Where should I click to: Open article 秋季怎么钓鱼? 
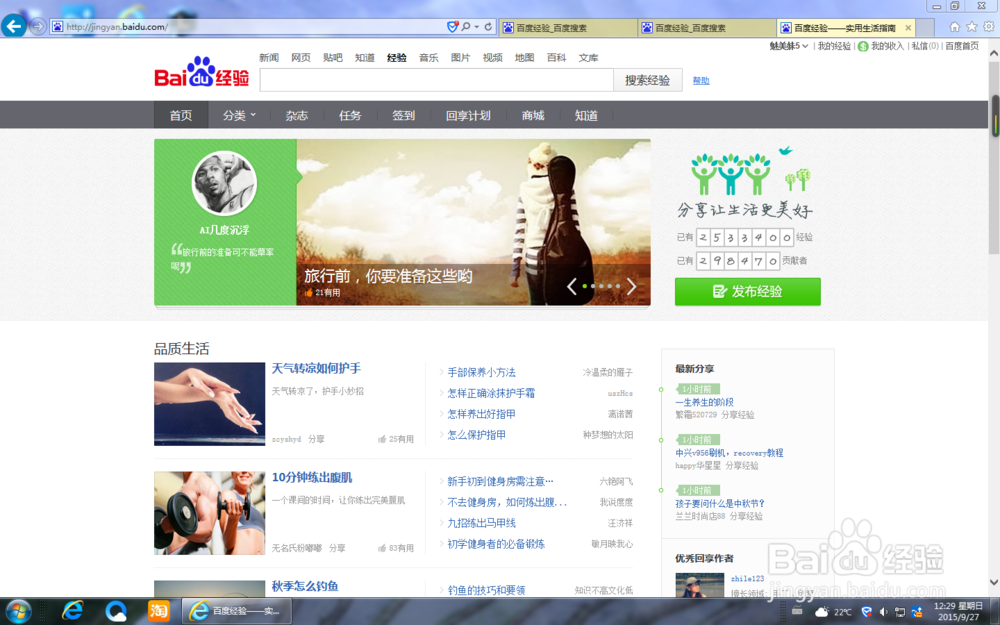click(305, 585)
